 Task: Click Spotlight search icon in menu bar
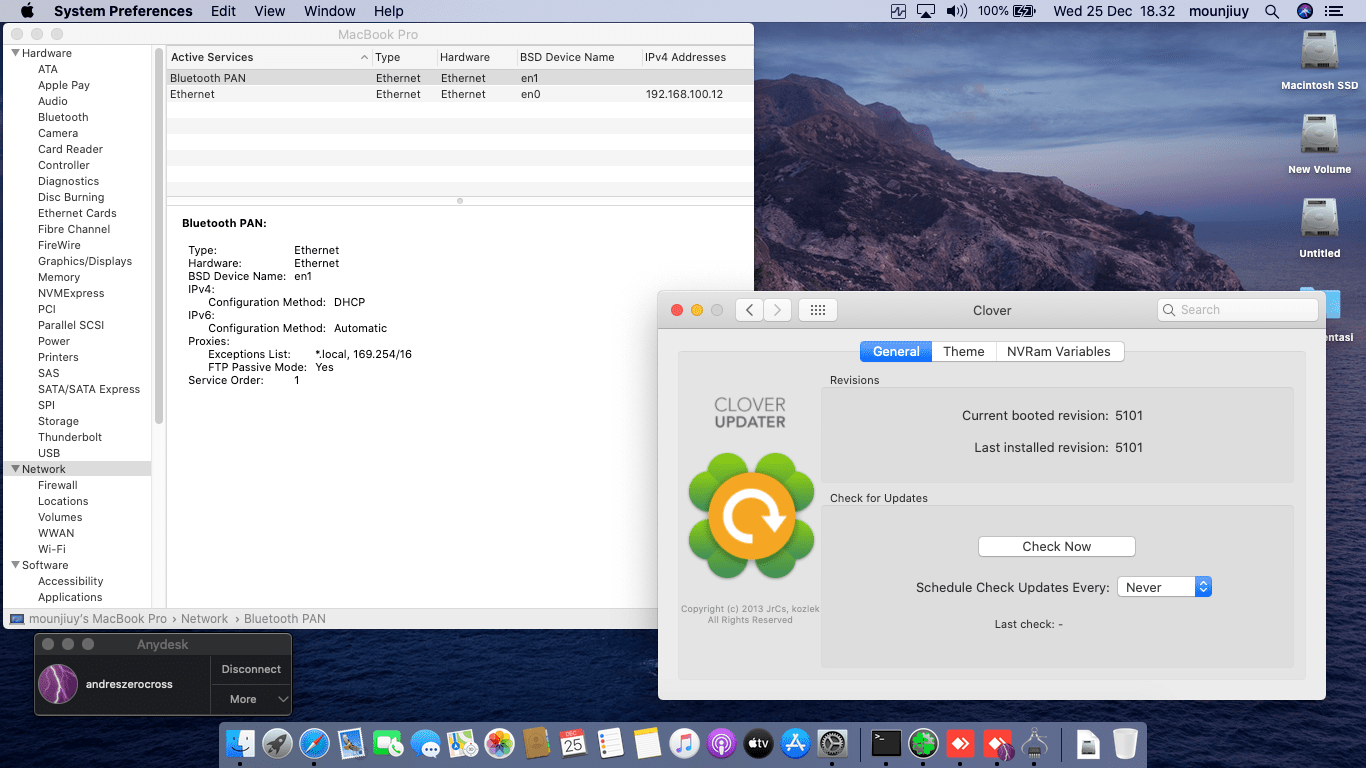(x=1272, y=11)
